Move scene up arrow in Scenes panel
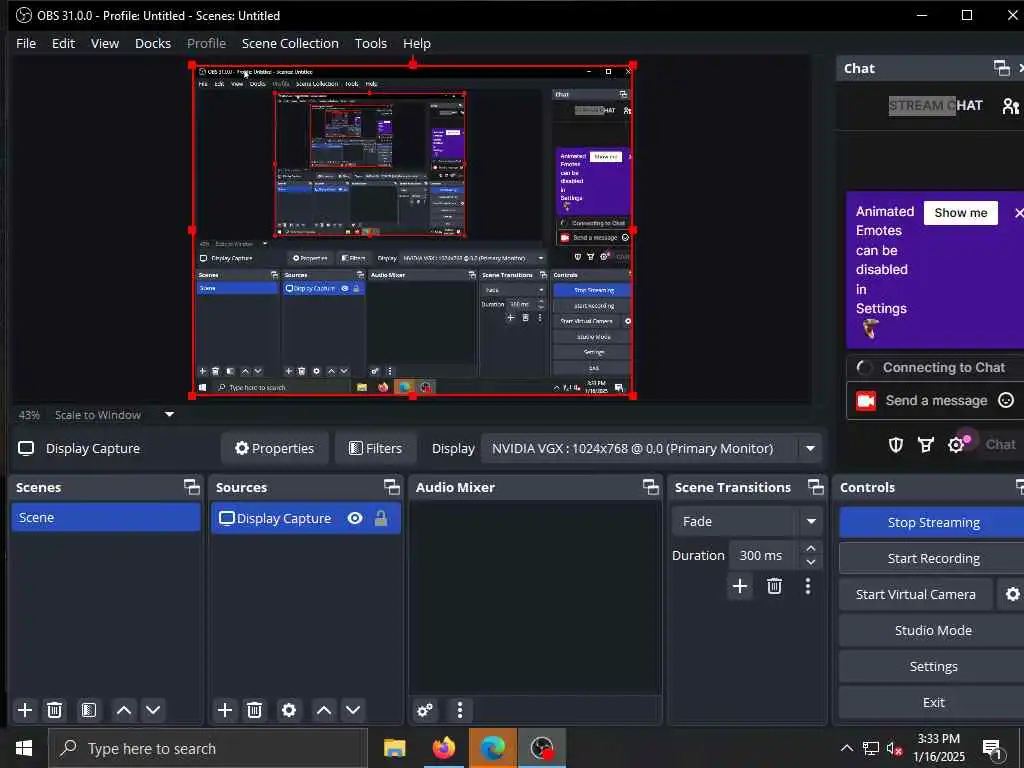The height and width of the screenshot is (768, 1024). 124,710
